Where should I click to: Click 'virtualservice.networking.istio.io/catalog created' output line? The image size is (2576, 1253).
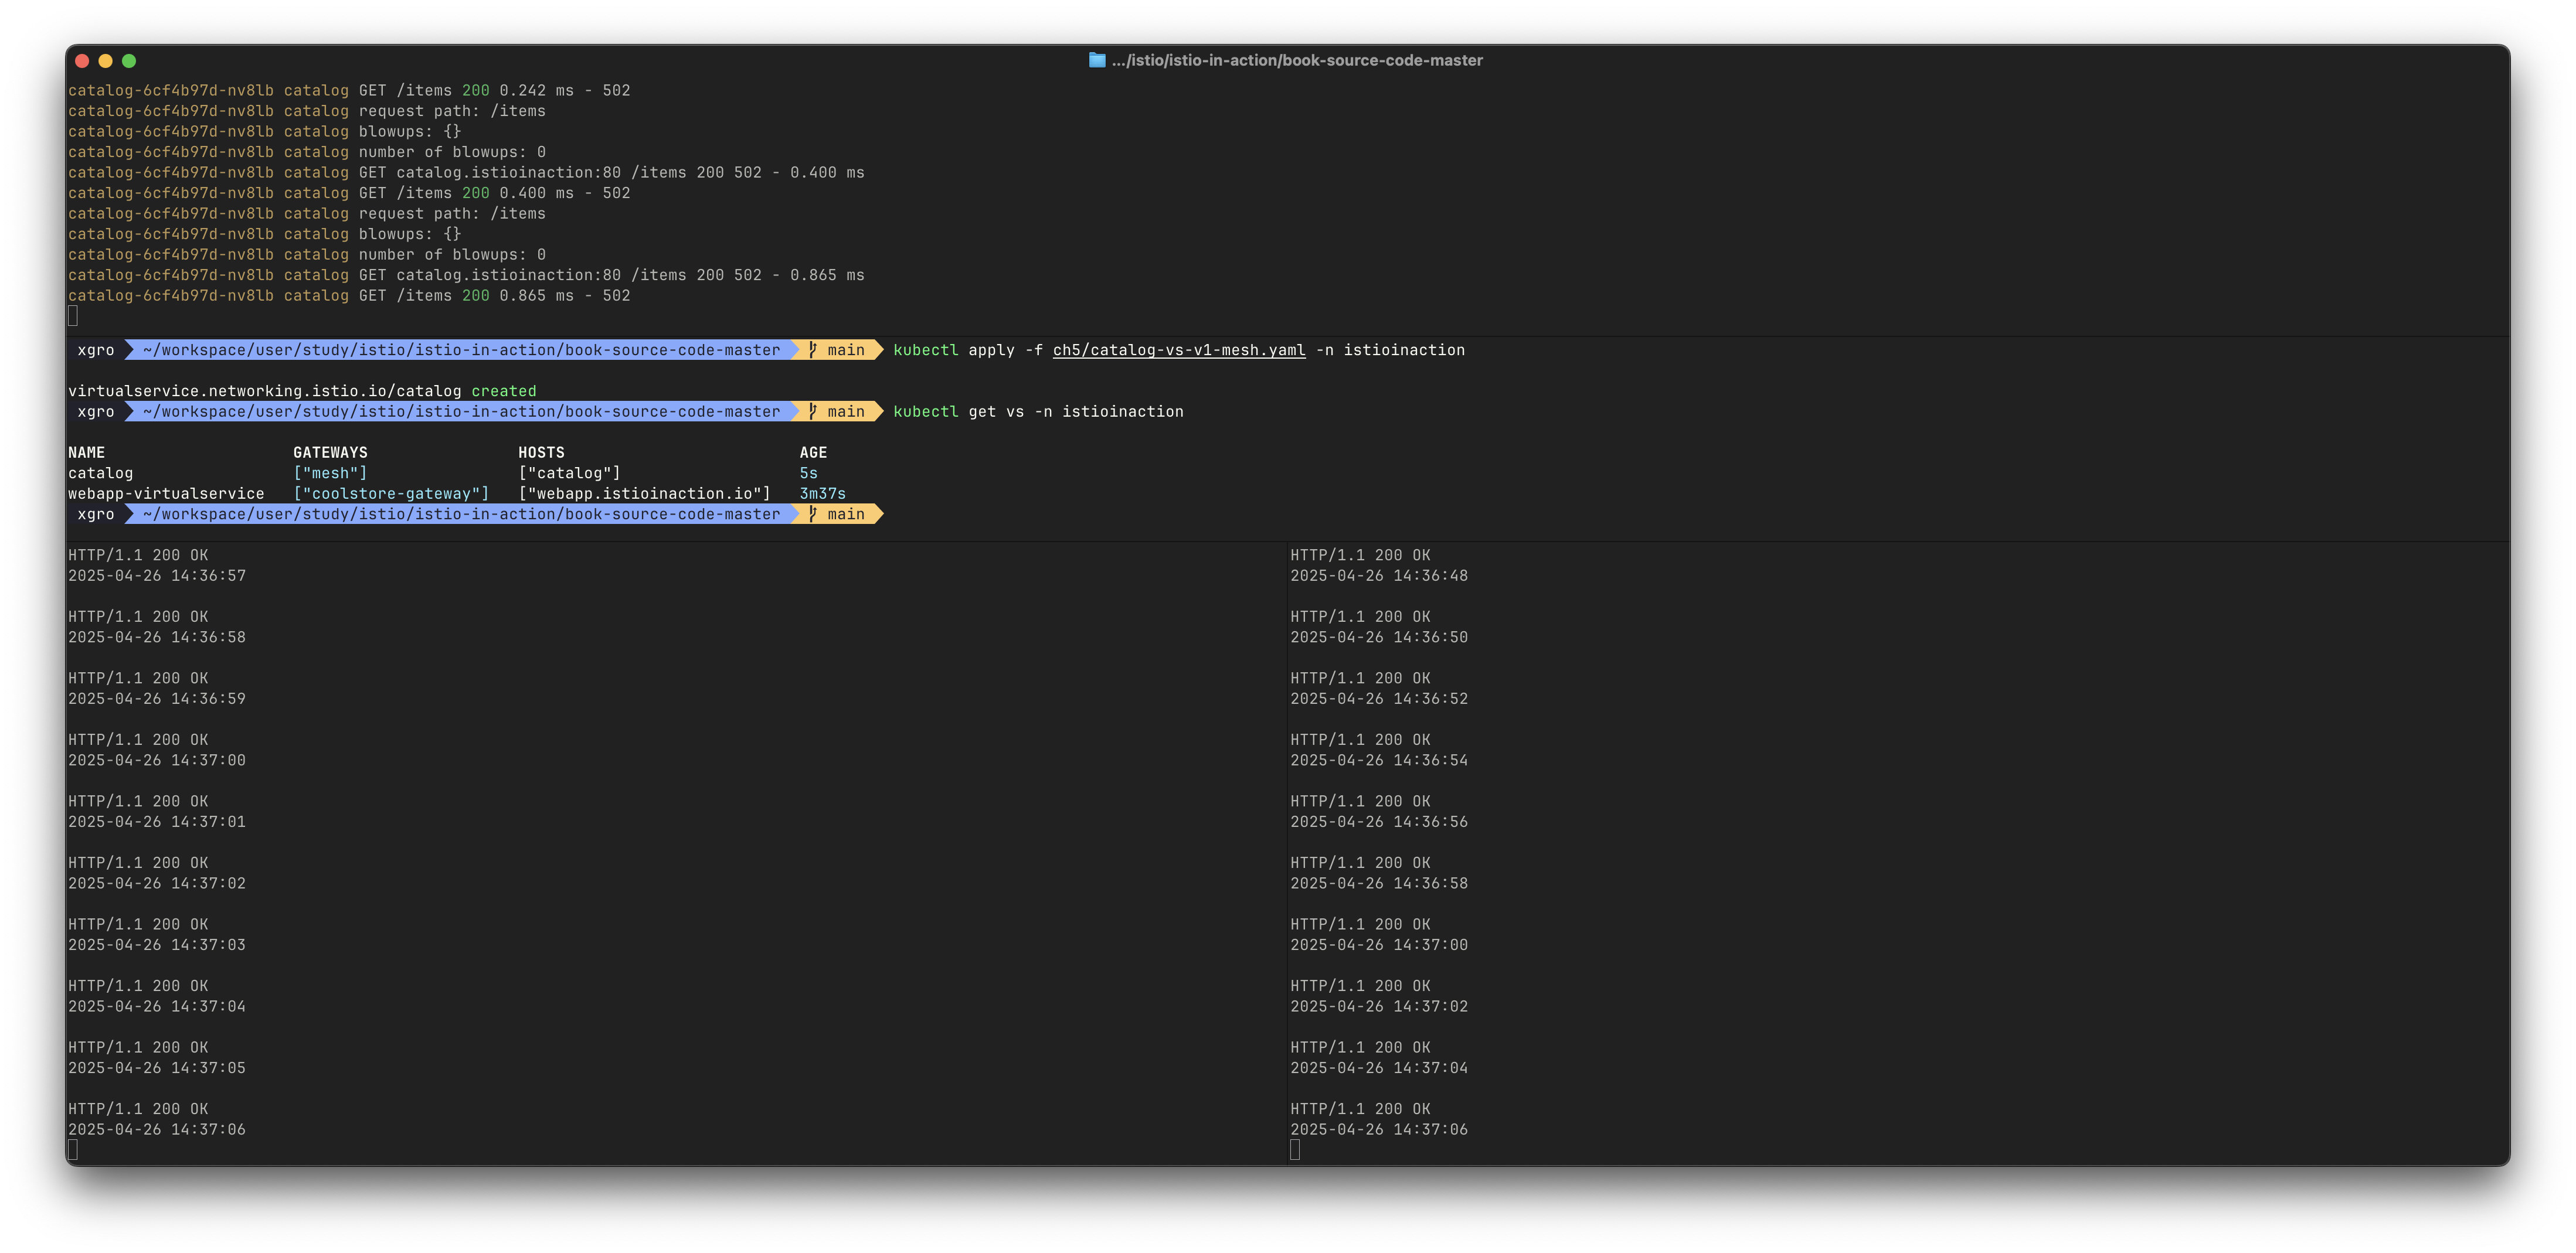pyautogui.click(x=302, y=391)
